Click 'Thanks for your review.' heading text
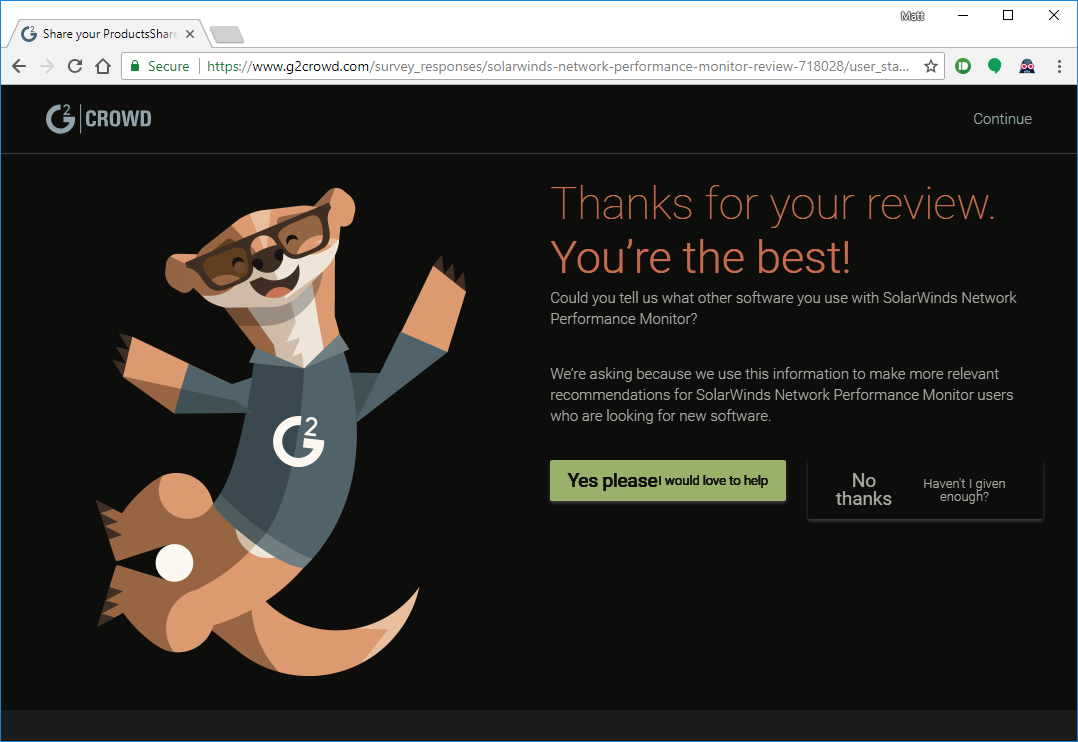 [773, 204]
